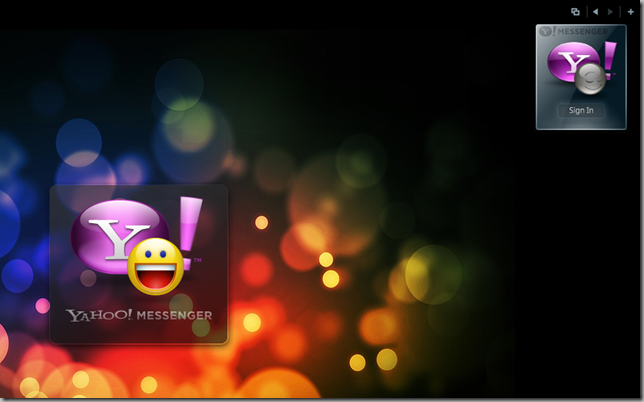Image resolution: width=644 pixels, height=402 pixels.
Task: Click the grey offline smiley on the gadget
Action: pos(589,79)
